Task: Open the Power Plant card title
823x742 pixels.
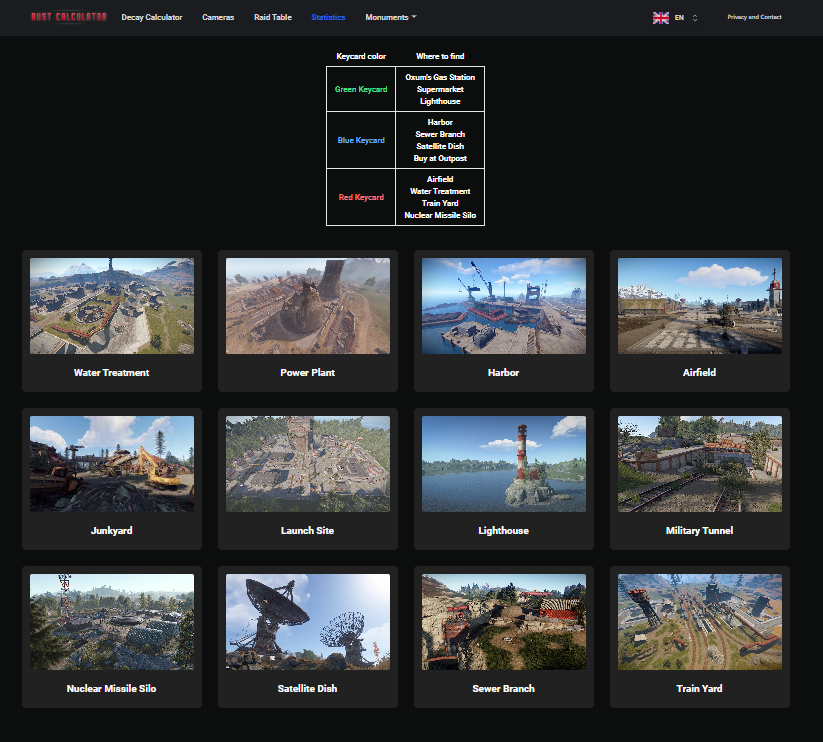Action: pyautogui.click(x=308, y=373)
